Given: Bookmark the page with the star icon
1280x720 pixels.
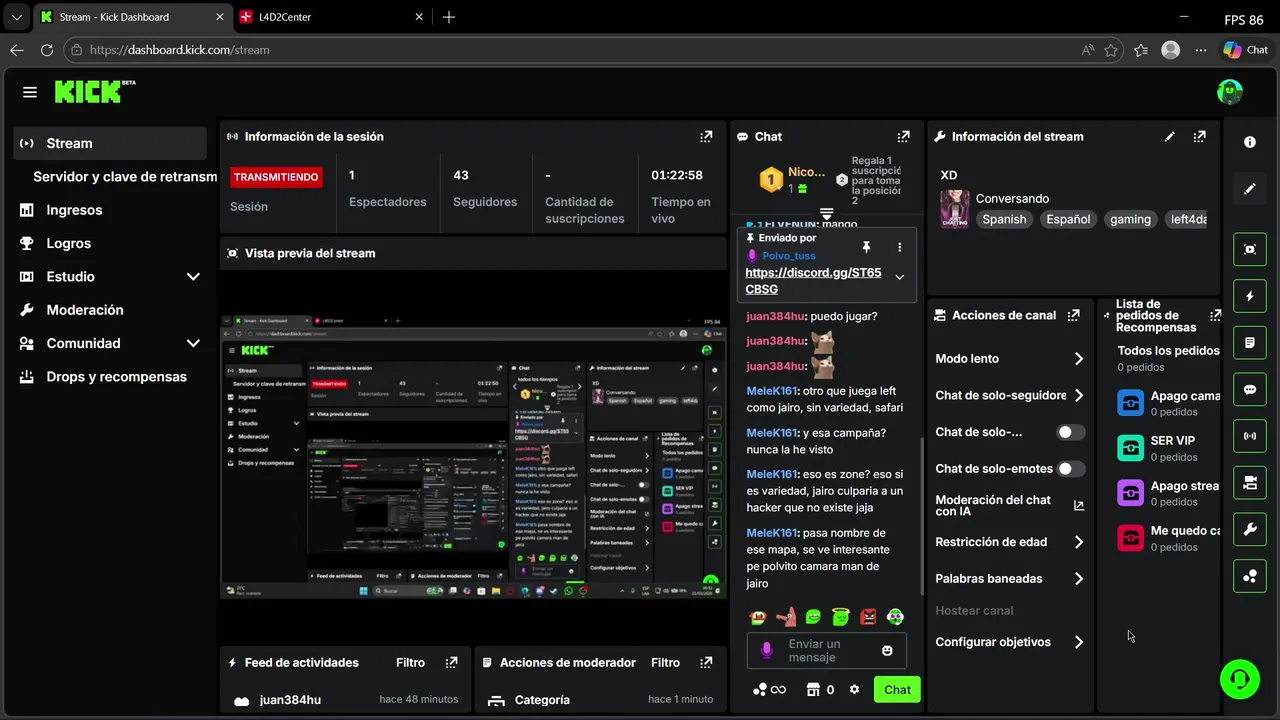Looking at the screenshot, I should [x=1111, y=50].
